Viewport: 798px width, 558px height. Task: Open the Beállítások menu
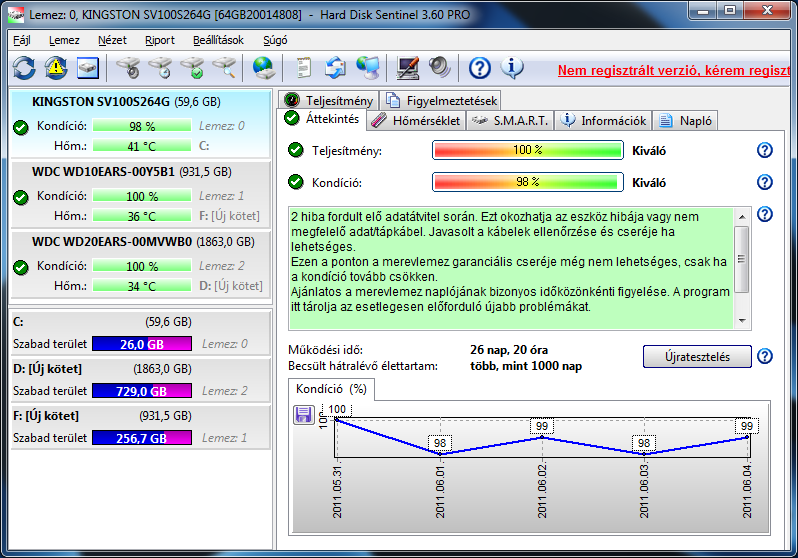pyautogui.click(x=218, y=40)
